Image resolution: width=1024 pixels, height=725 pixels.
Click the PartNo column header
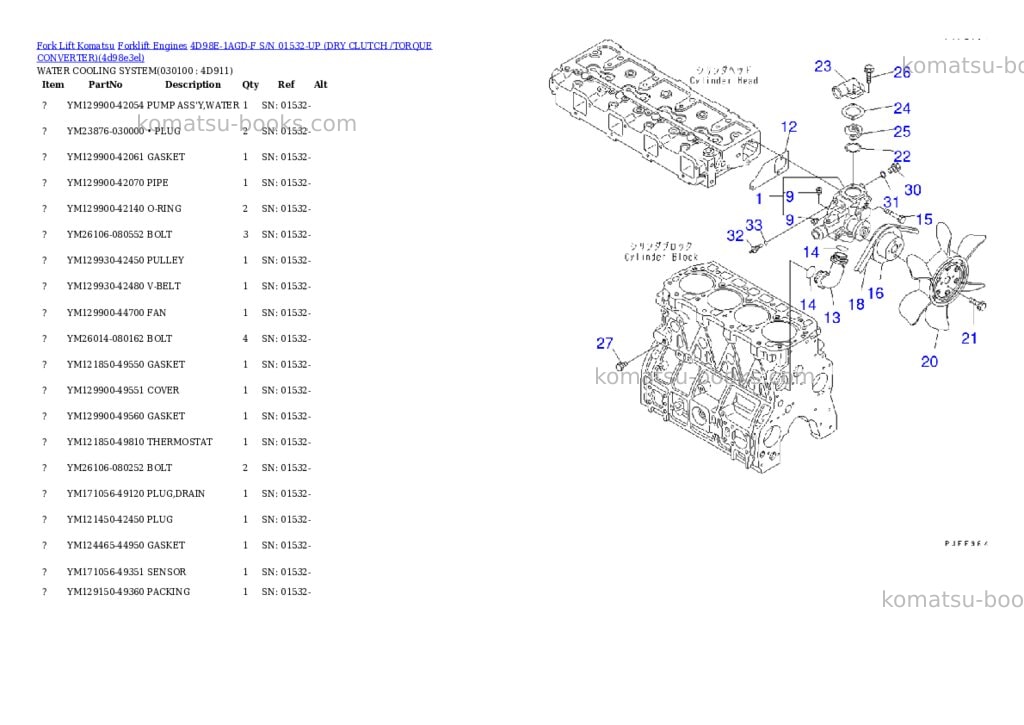105,84
